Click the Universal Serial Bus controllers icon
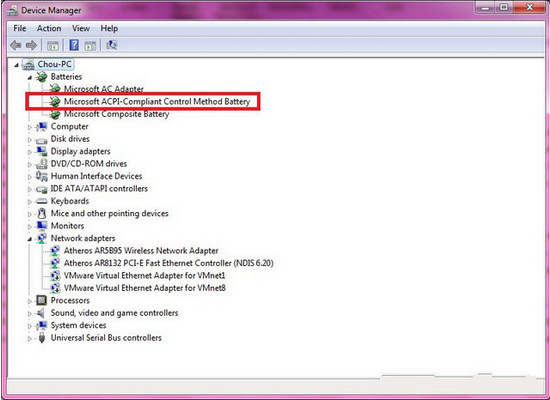550x400 pixels. [x=42, y=338]
